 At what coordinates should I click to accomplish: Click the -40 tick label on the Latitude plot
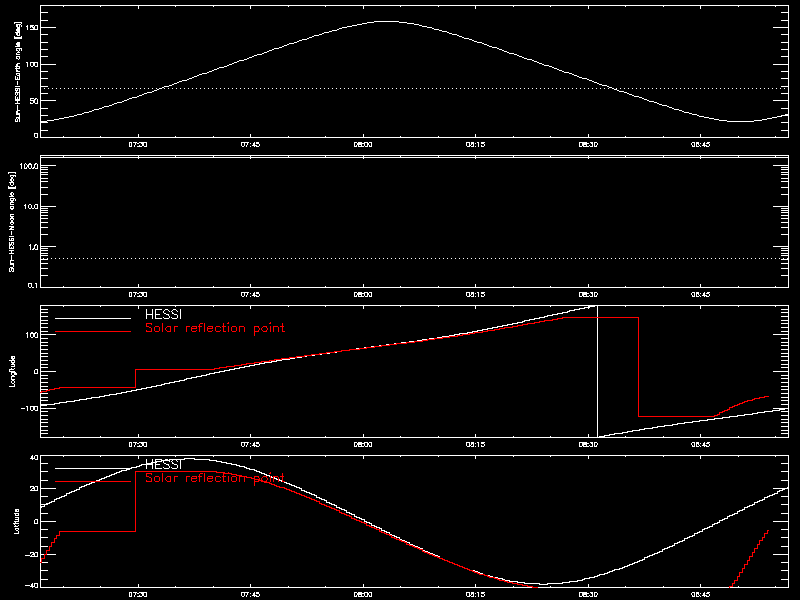33,585
